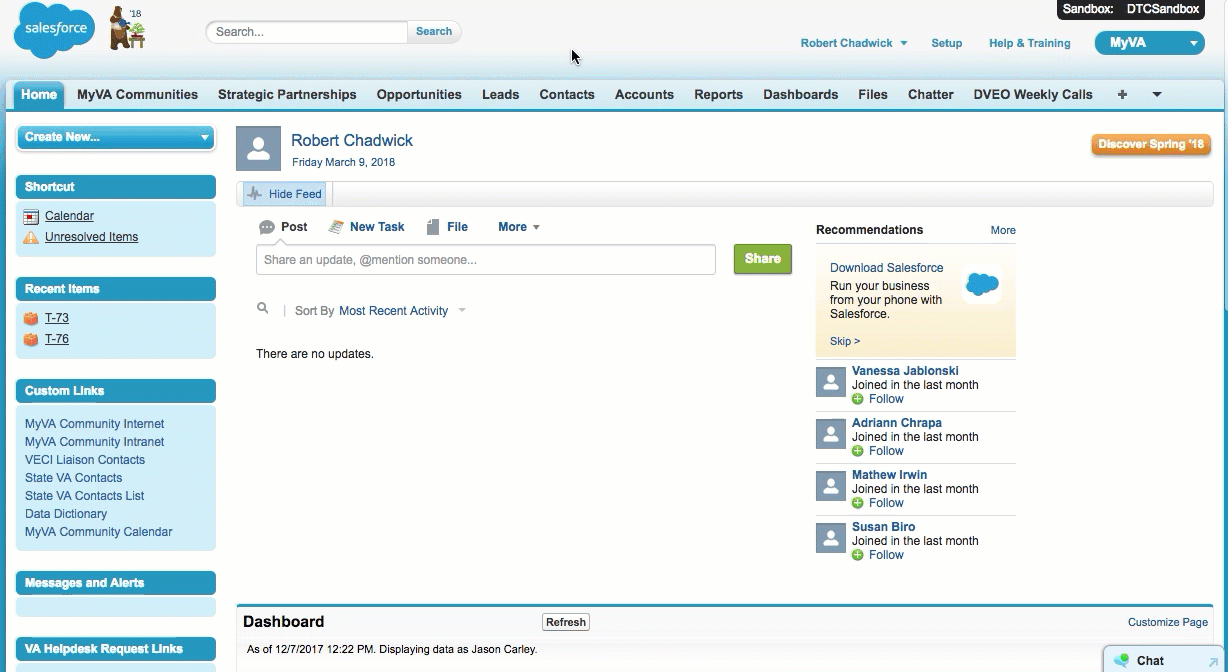
Task: Open the State VA Contacts List link
Action: (x=85, y=496)
